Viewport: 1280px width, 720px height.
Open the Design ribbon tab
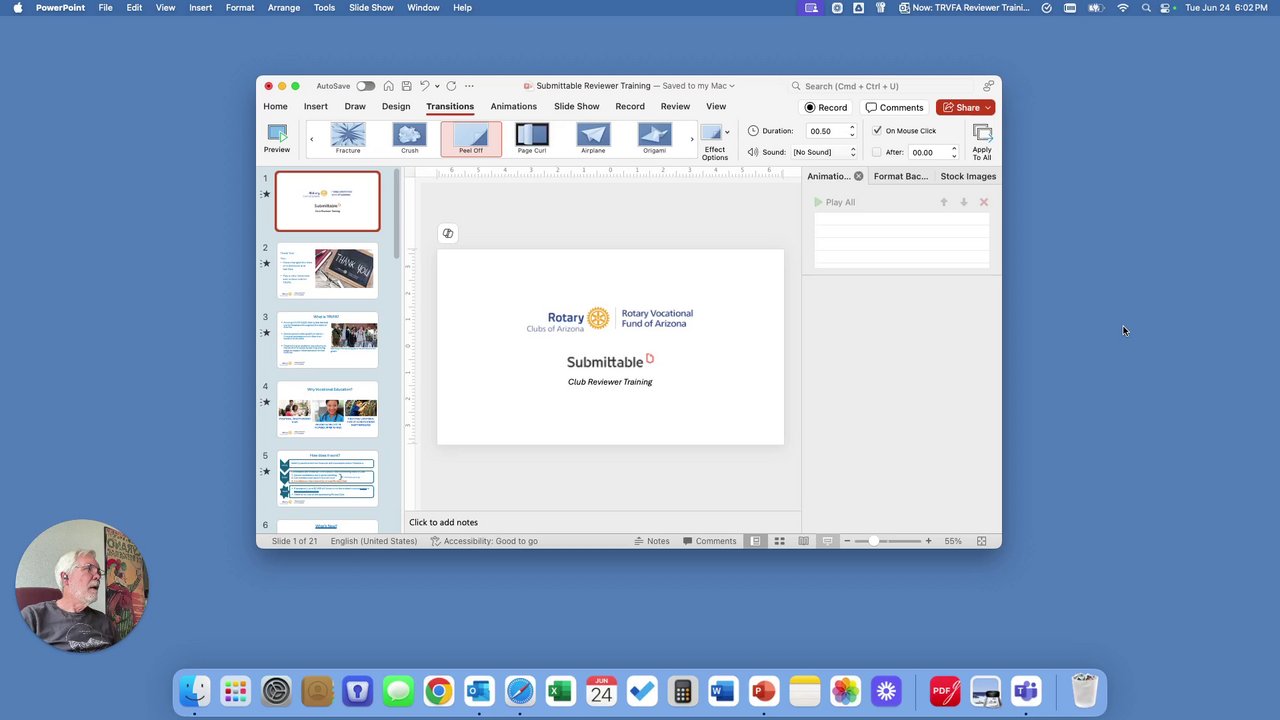point(396,106)
